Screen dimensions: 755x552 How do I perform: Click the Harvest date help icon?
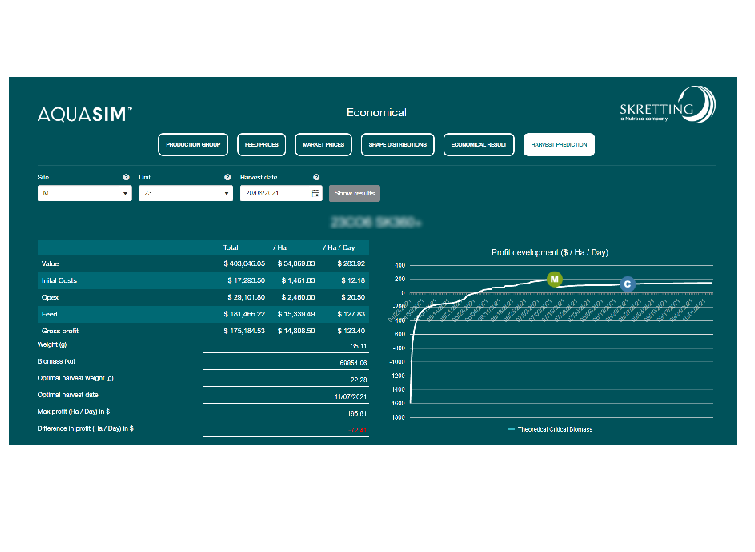point(316,177)
